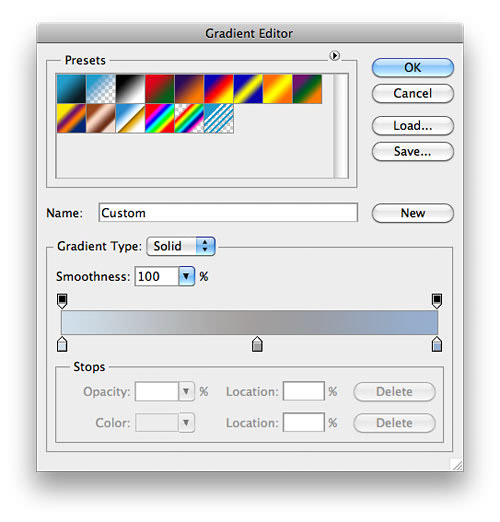Click the Smoothness value field
Screen dimensions: 500x522
157,276
